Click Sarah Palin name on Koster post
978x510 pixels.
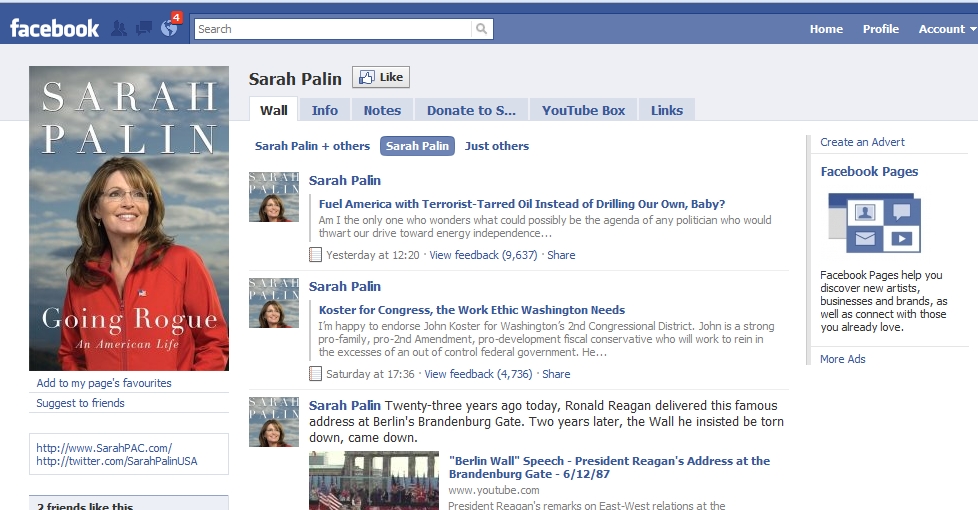tap(345, 287)
